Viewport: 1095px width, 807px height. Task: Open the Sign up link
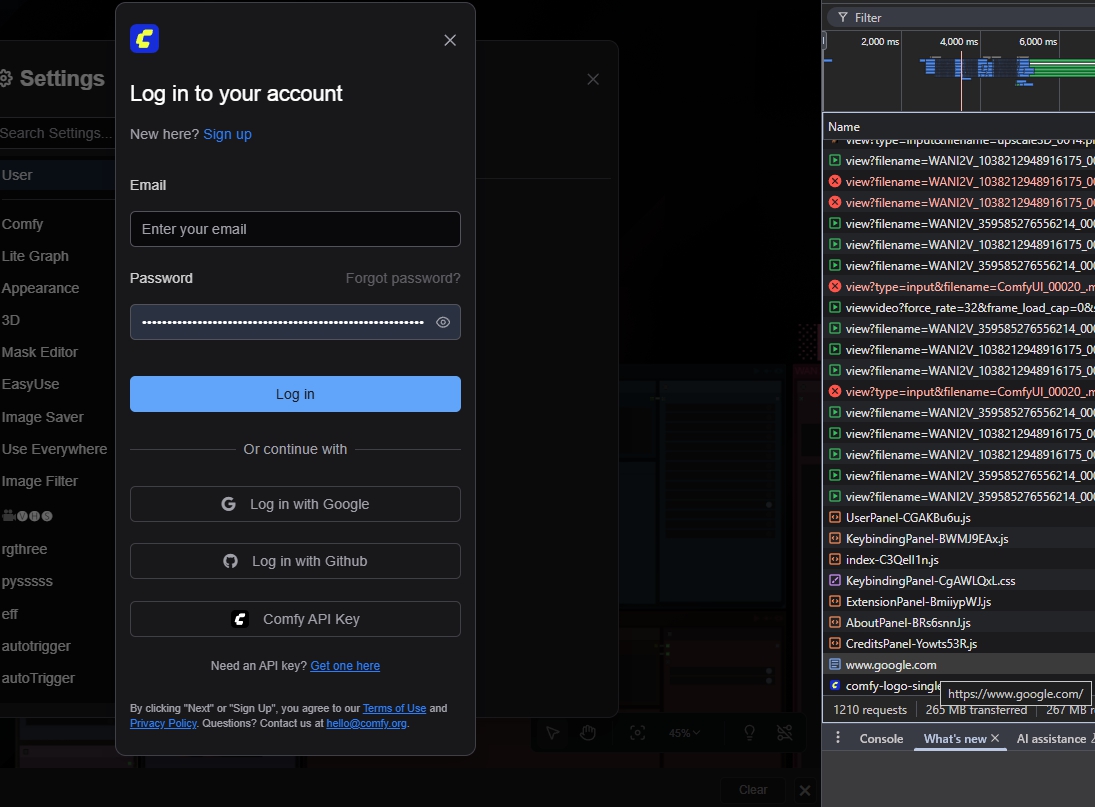pos(228,134)
